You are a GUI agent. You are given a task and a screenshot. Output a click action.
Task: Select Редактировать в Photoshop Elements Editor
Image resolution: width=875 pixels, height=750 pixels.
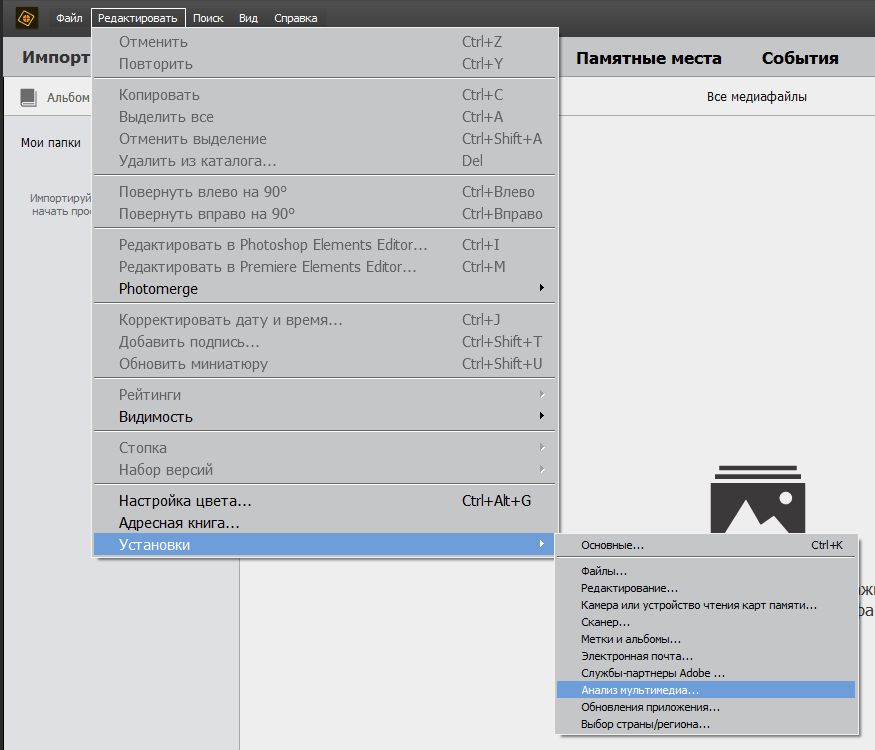[x=325, y=244]
